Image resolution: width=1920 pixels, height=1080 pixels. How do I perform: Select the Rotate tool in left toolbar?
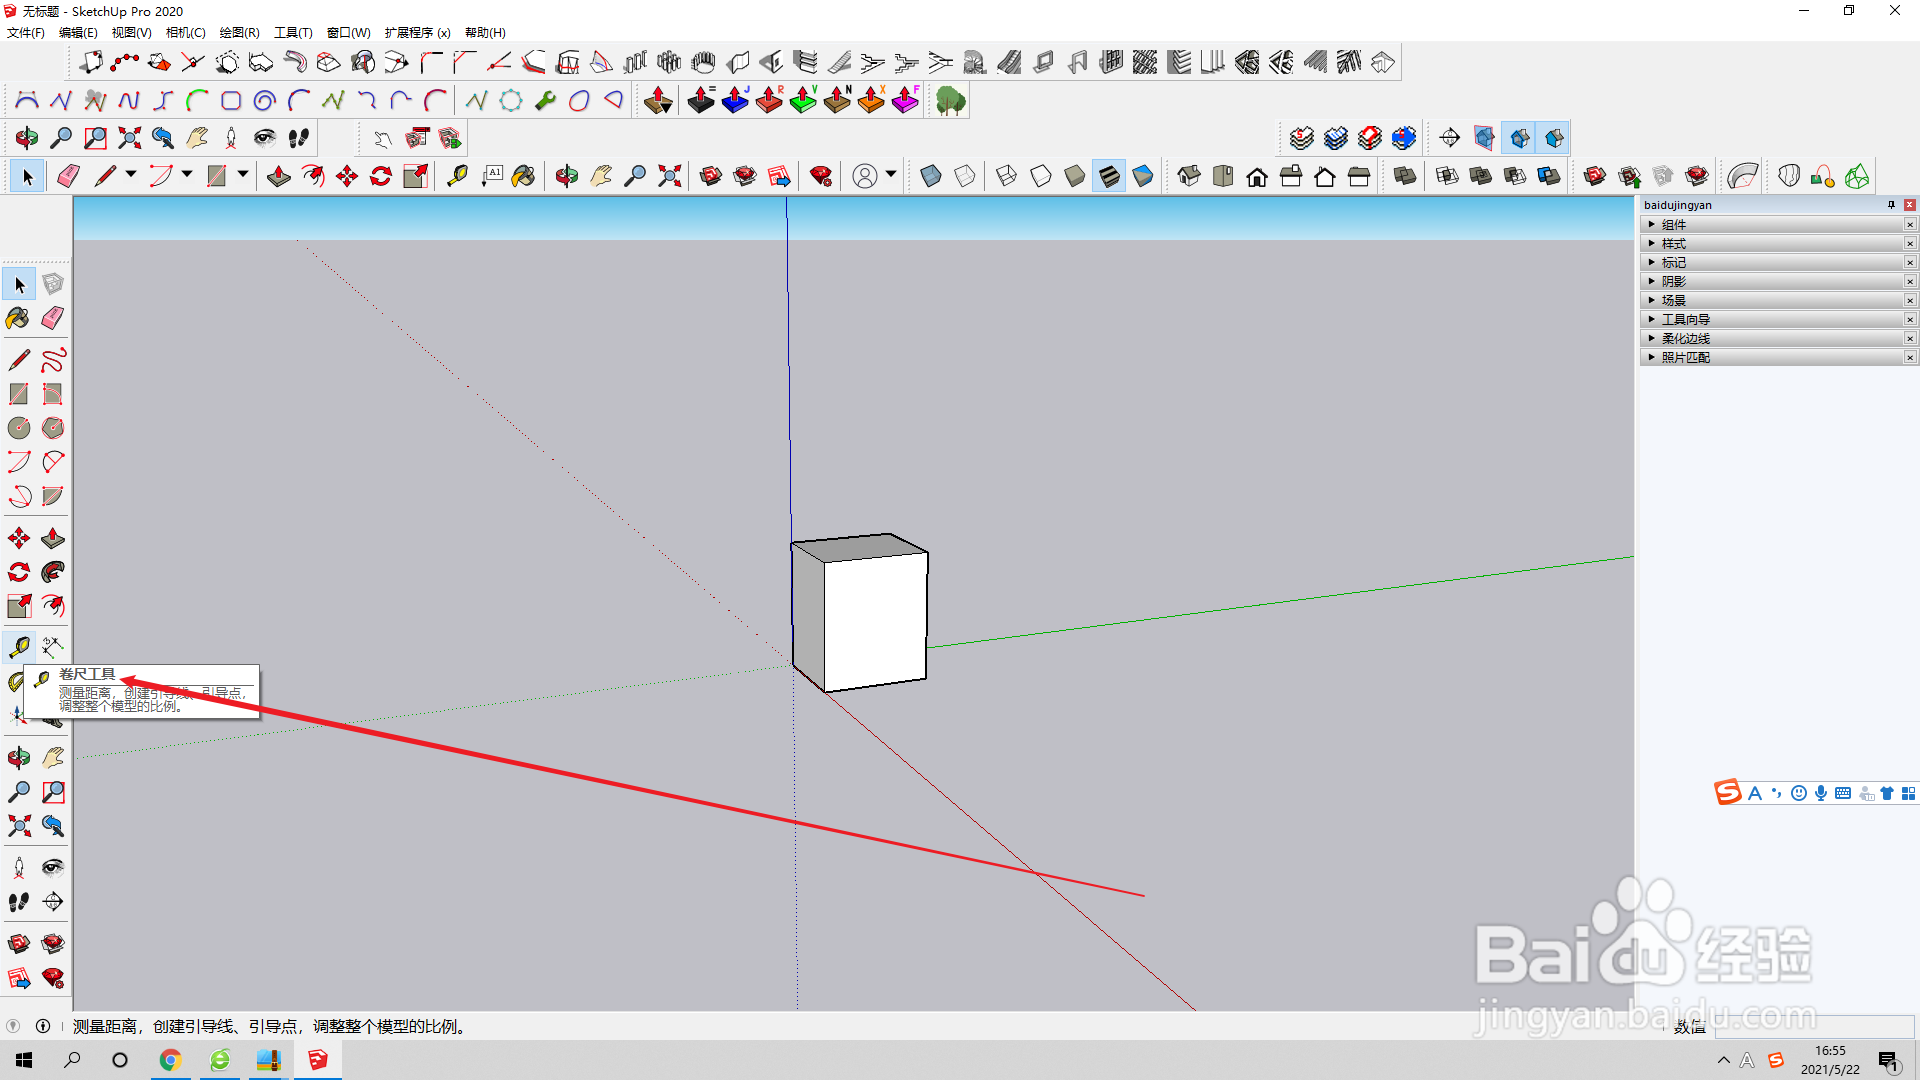(19, 572)
